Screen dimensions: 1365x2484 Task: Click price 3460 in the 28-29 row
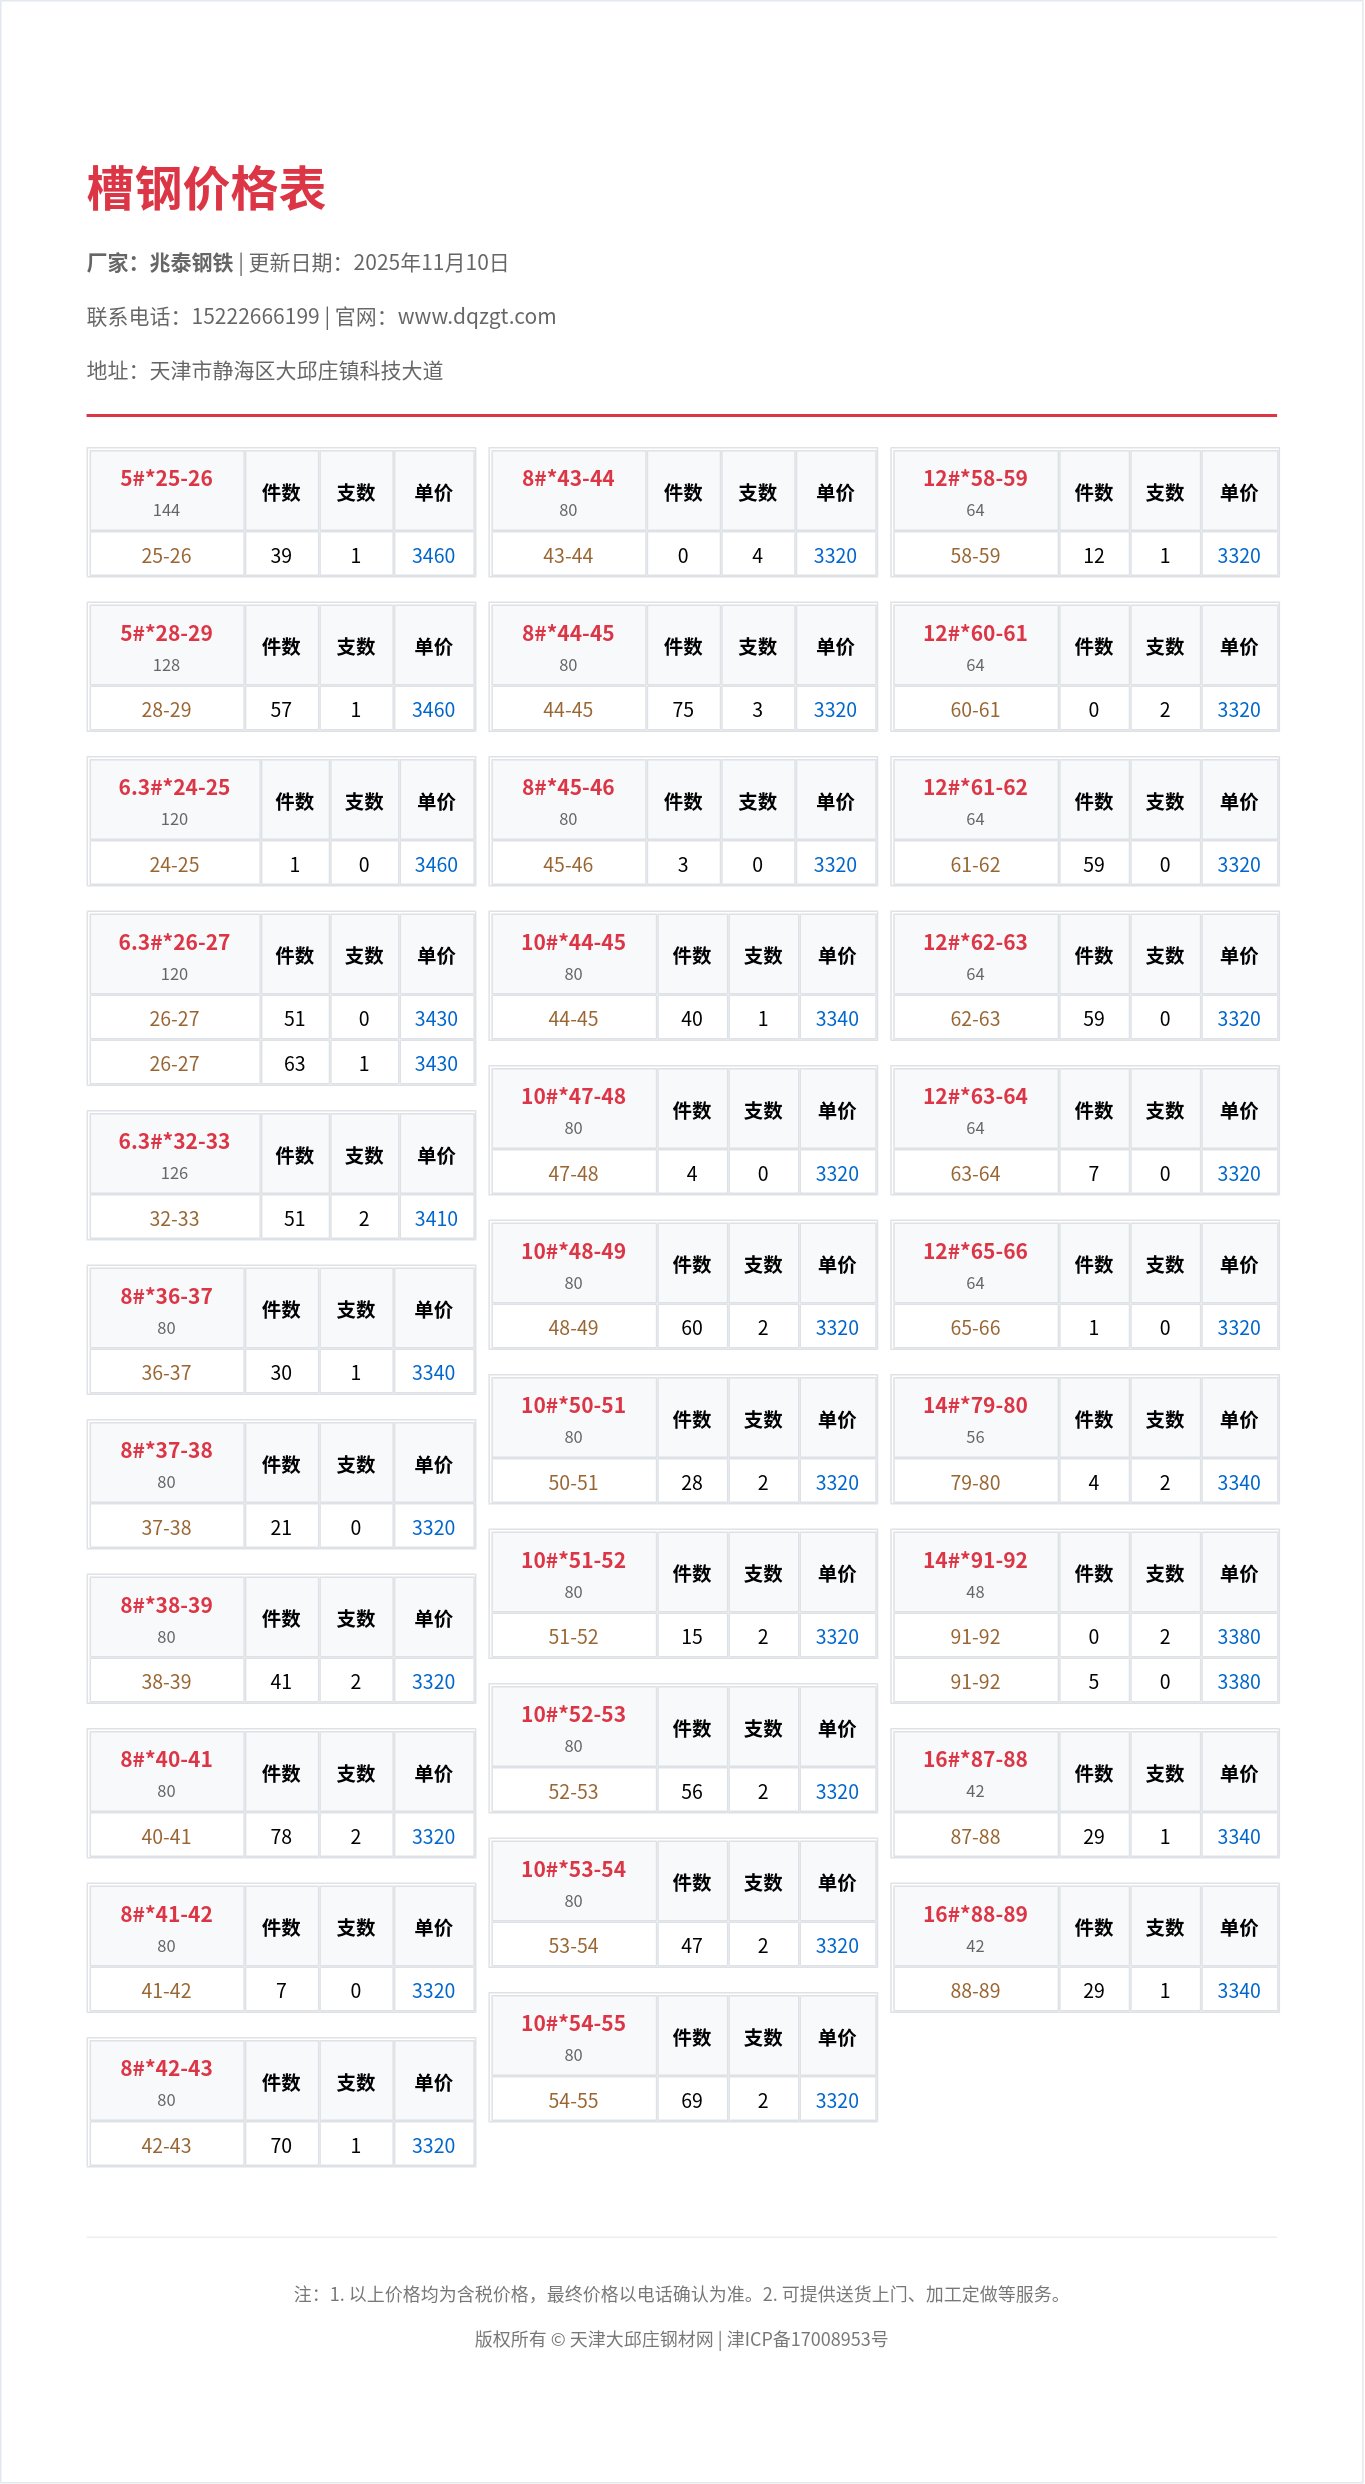pos(433,710)
